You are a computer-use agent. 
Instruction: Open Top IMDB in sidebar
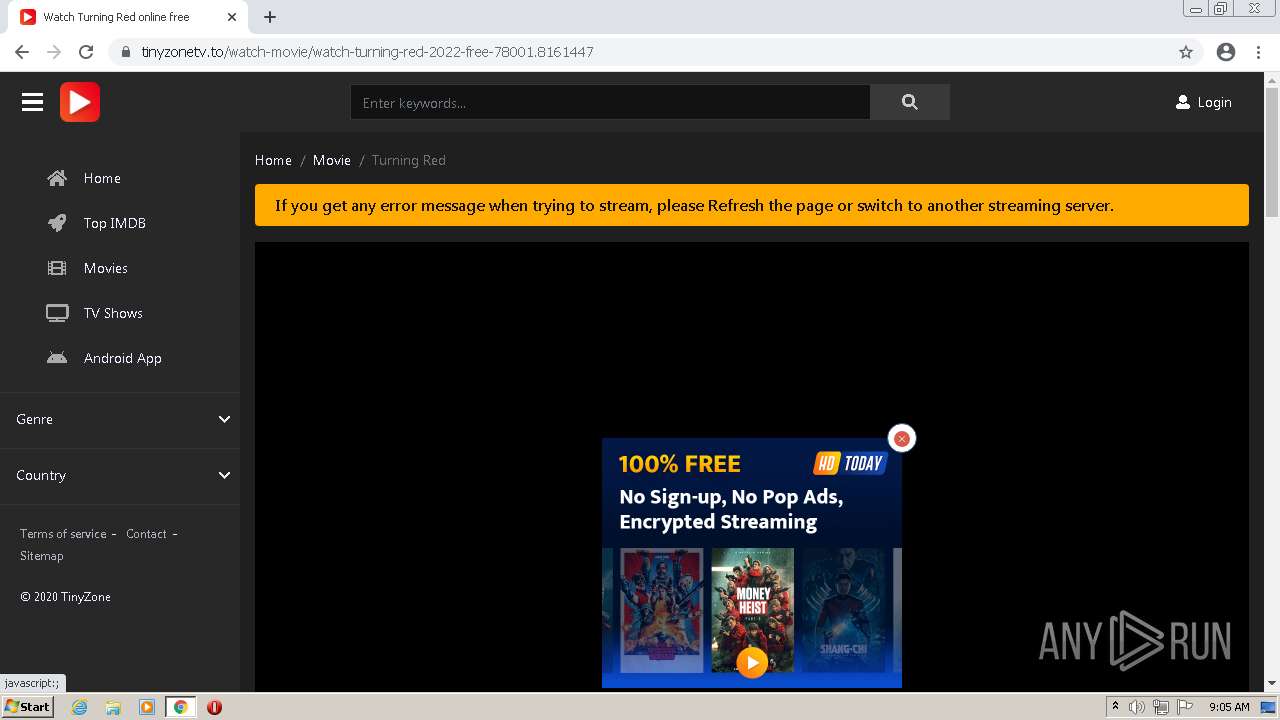point(115,223)
